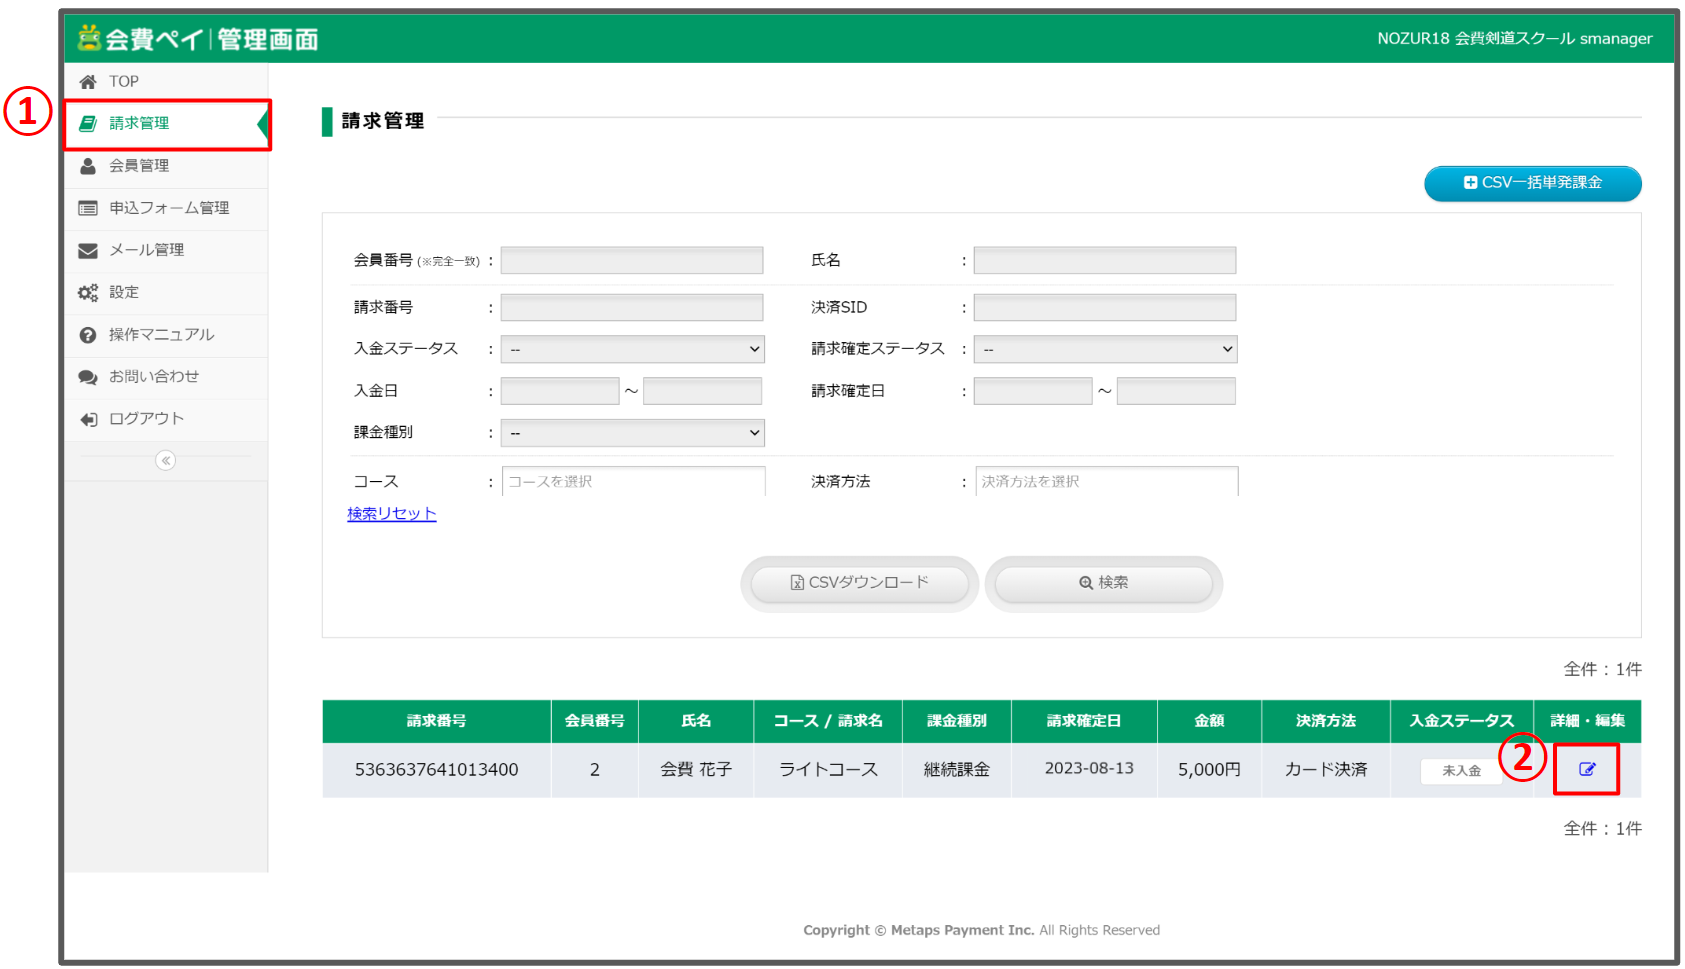Open the 課金種別 dropdown

[x=632, y=432]
